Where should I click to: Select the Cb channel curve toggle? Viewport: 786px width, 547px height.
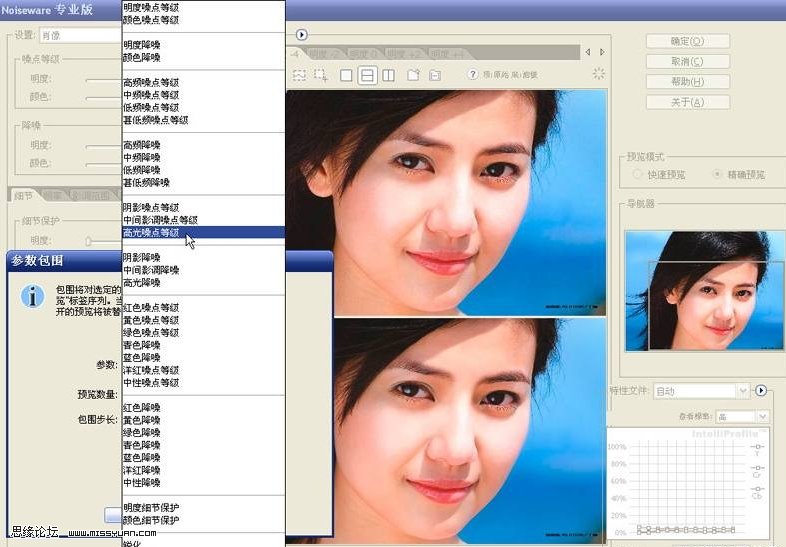click(757, 489)
